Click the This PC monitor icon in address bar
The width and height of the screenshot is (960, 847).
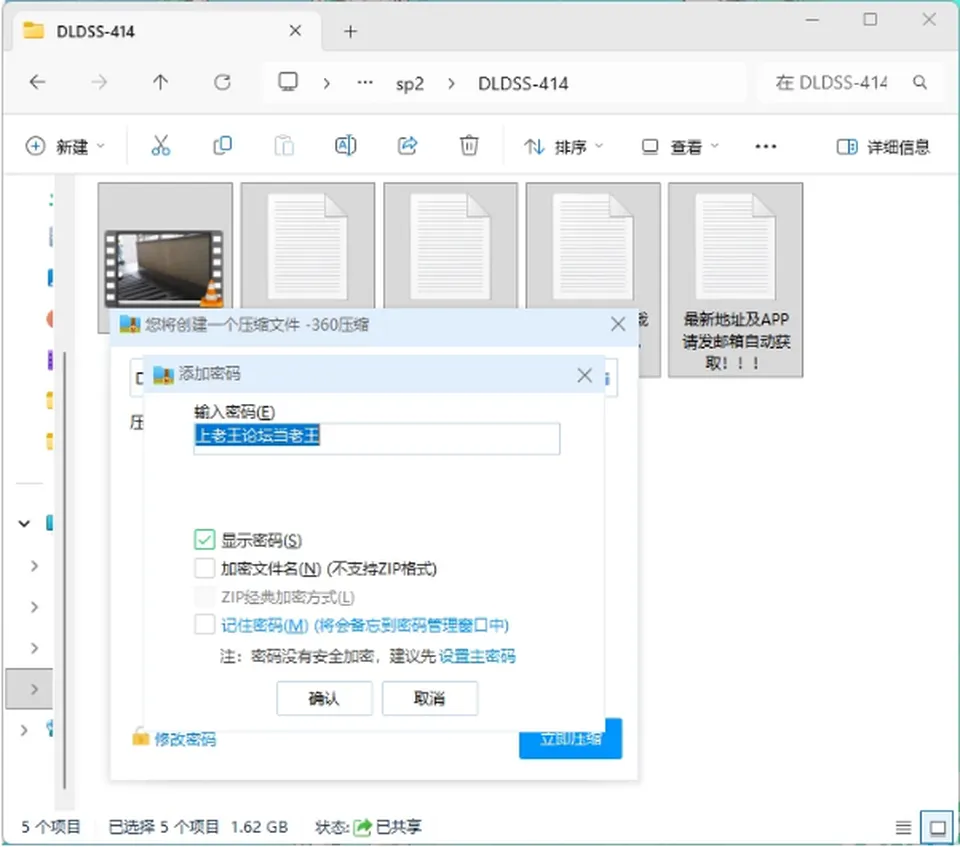pyautogui.click(x=288, y=81)
